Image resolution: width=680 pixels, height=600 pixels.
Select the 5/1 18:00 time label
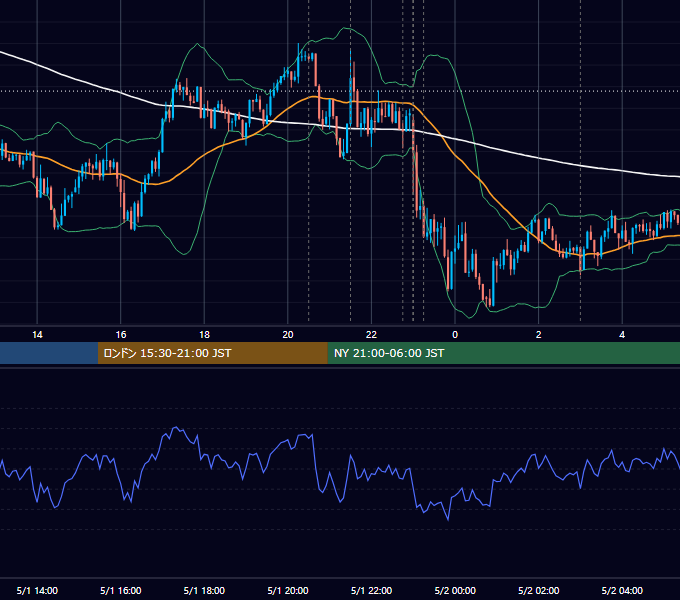(x=204, y=590)
